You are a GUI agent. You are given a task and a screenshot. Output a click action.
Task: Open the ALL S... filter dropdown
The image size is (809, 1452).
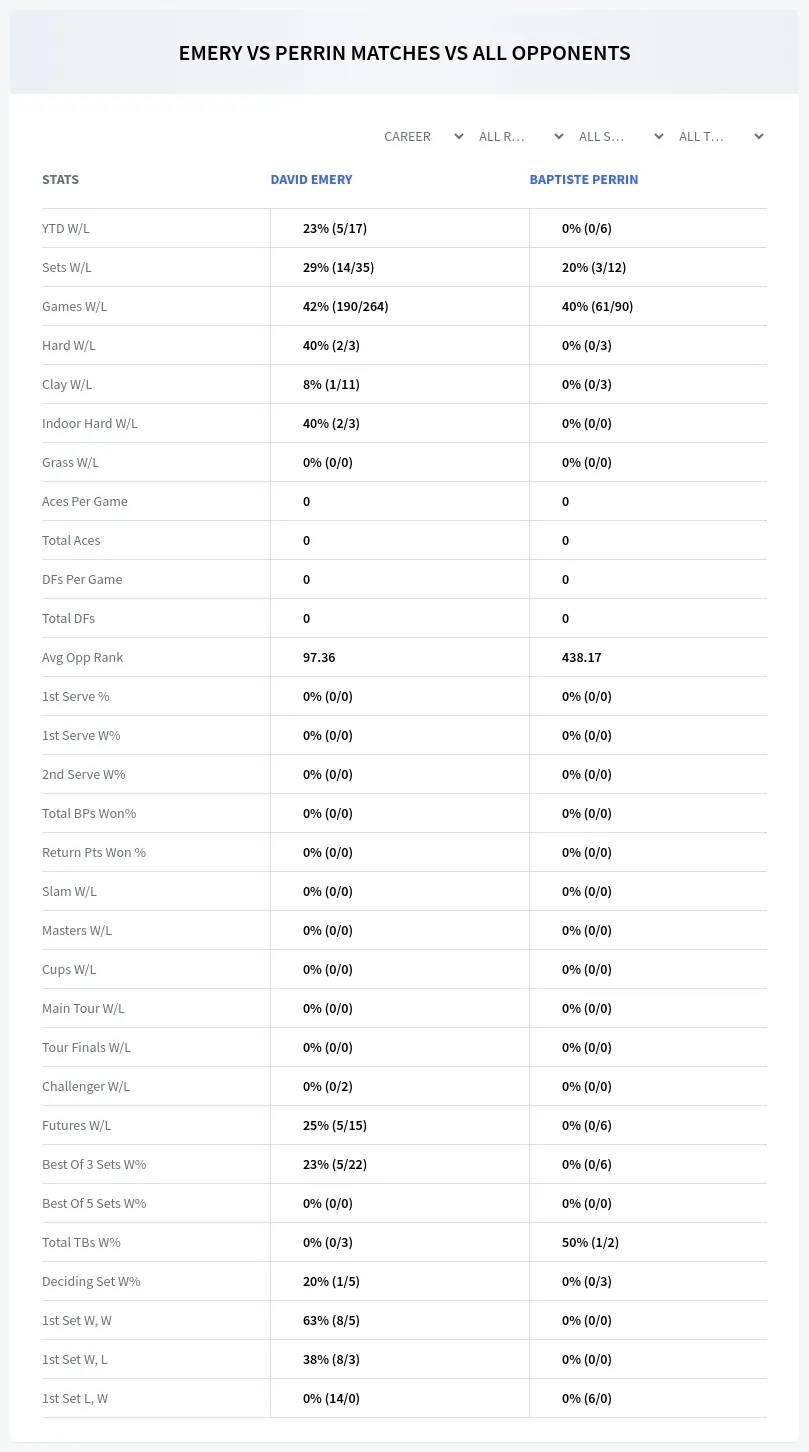[x=621, y=136]
